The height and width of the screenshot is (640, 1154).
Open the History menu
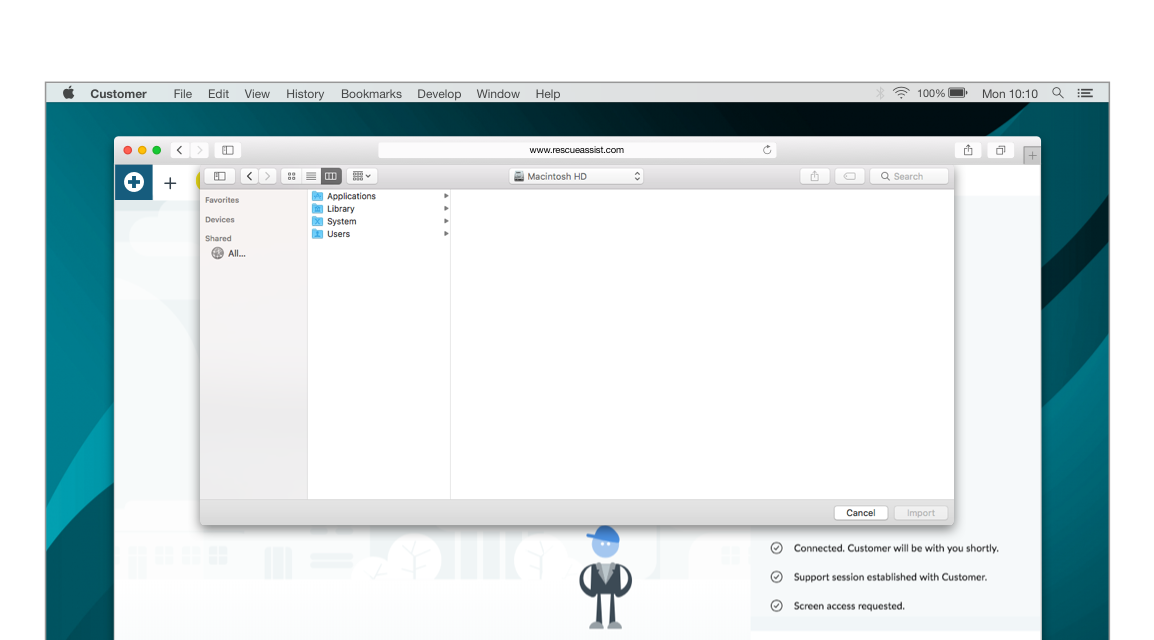(305, 93)
